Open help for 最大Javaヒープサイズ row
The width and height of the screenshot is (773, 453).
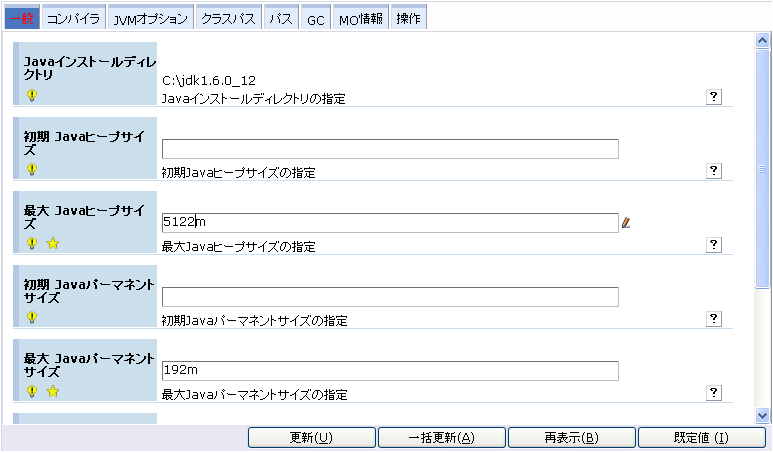pyautogui.click(x=714, y=244)
